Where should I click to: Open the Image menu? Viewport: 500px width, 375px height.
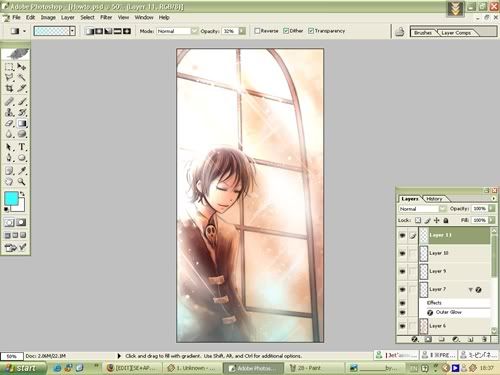click(48, 17)
